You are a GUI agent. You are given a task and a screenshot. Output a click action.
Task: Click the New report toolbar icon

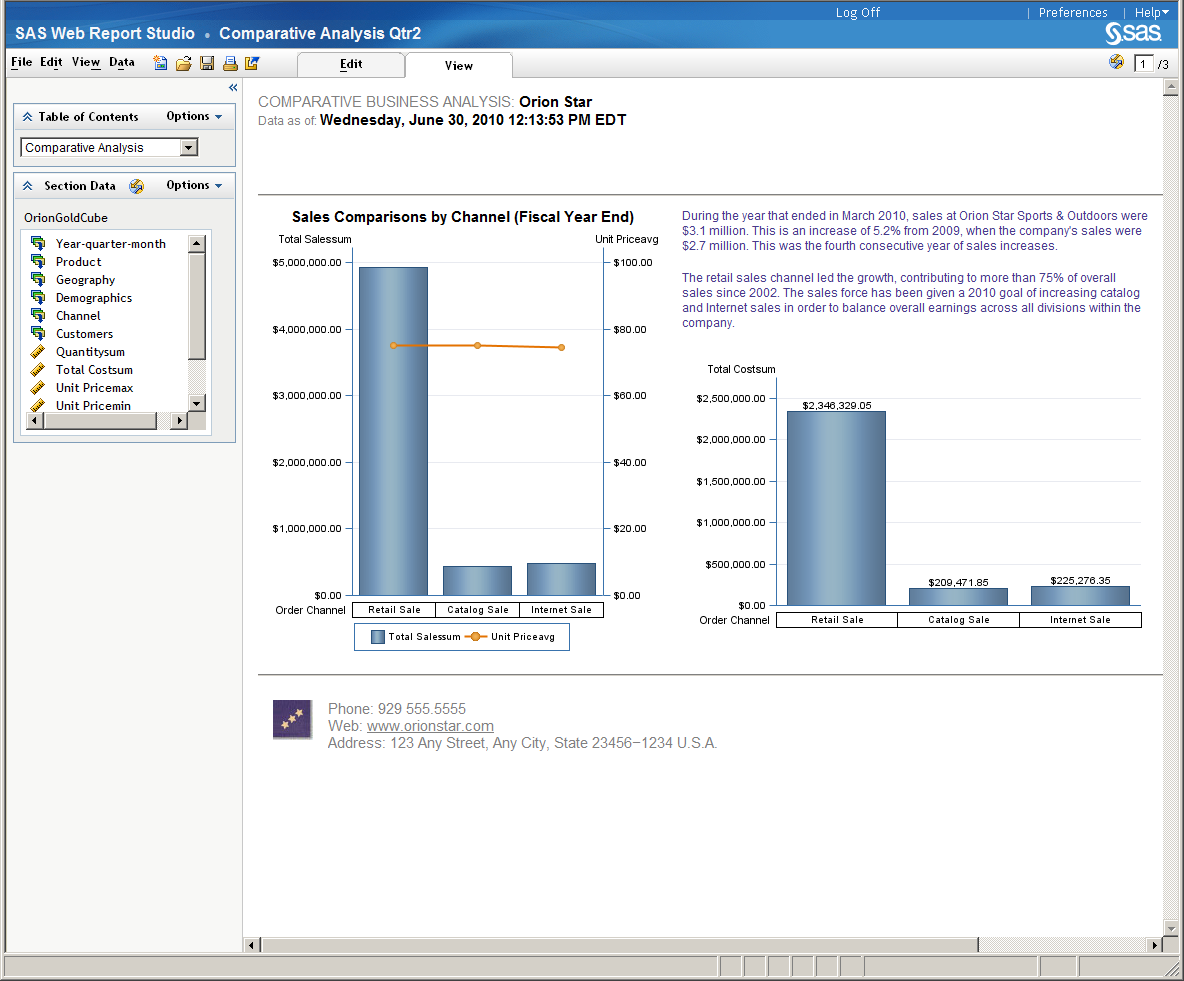click(160, 63)
